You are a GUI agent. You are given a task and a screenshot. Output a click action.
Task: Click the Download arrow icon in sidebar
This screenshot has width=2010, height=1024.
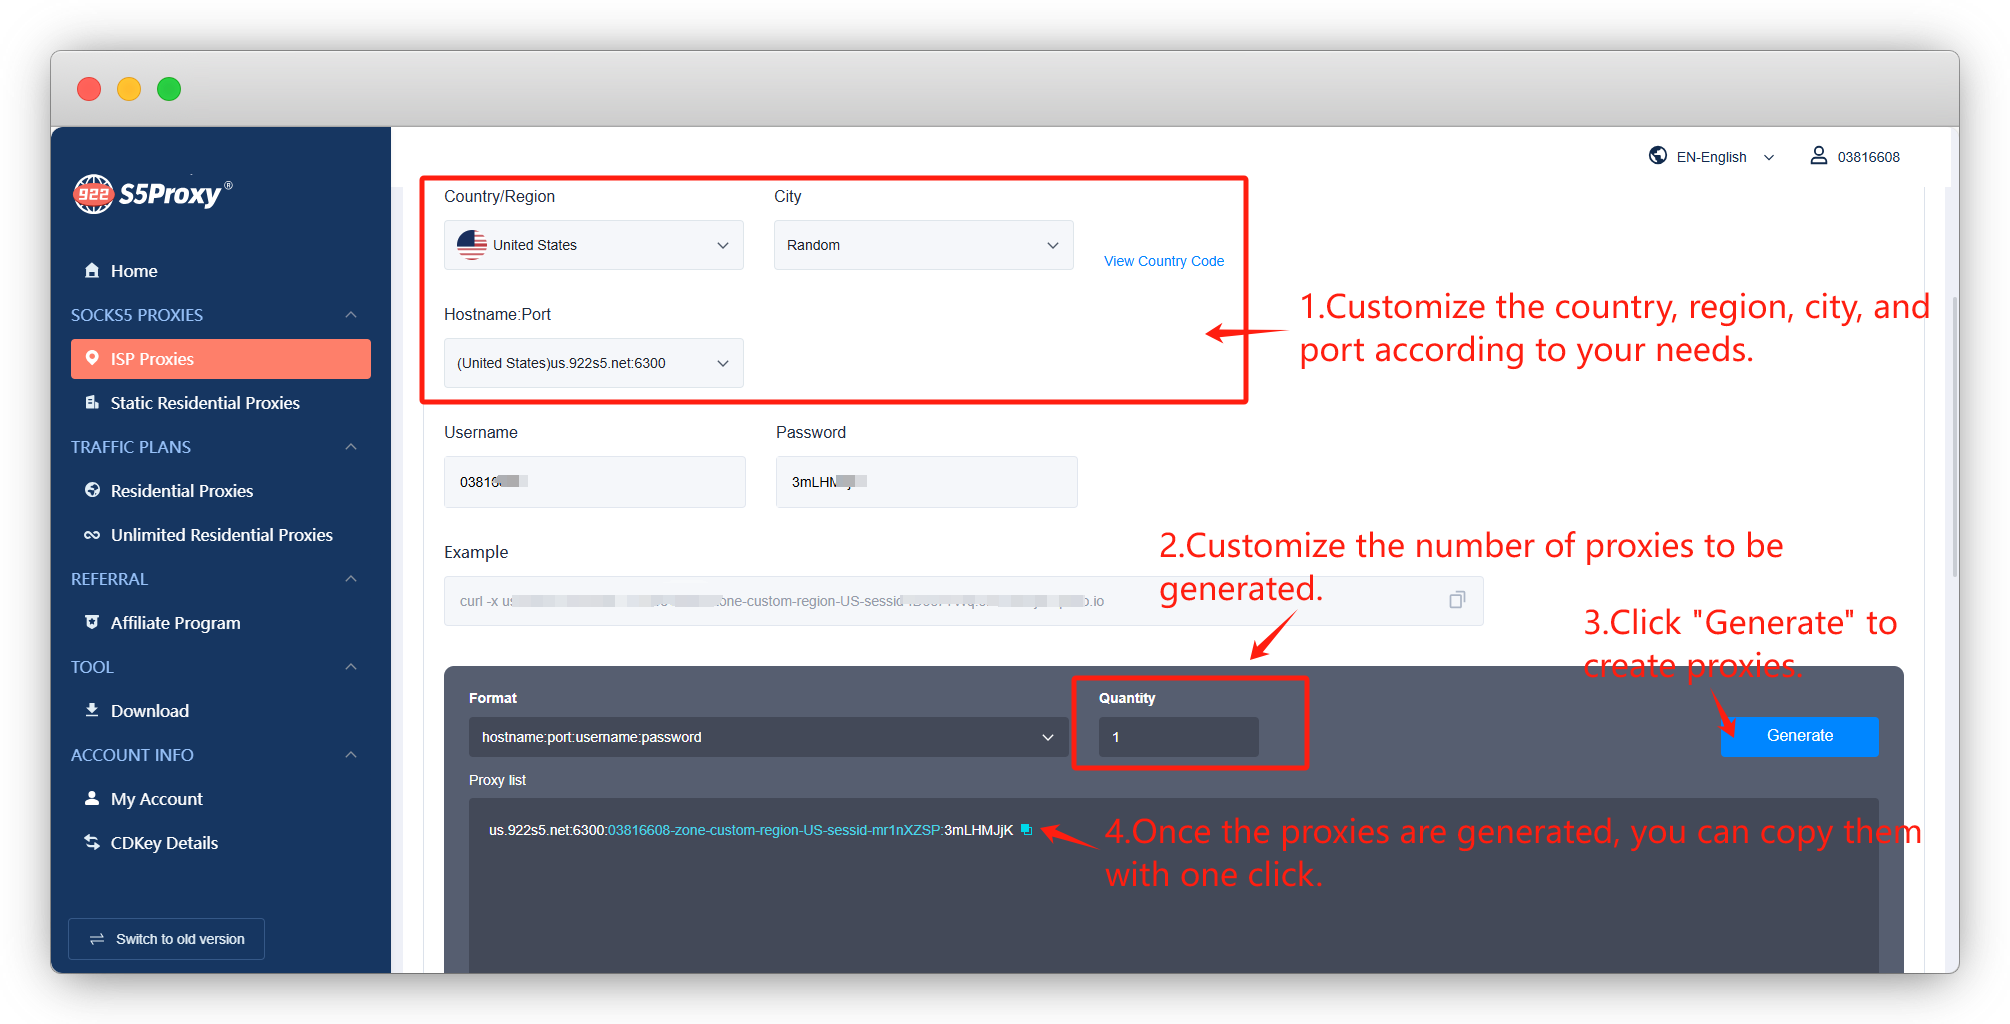pos(93,710)
